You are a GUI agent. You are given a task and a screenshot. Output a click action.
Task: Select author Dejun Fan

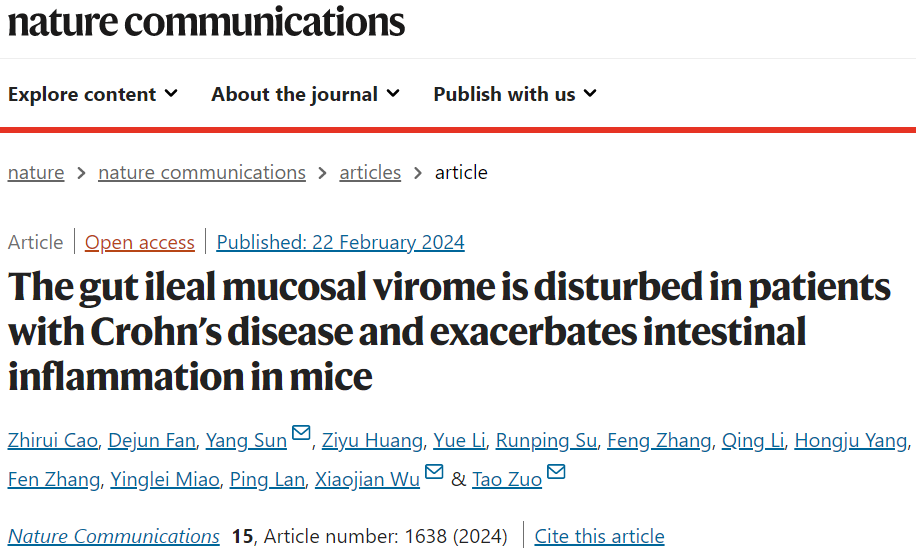coord(152,440)
